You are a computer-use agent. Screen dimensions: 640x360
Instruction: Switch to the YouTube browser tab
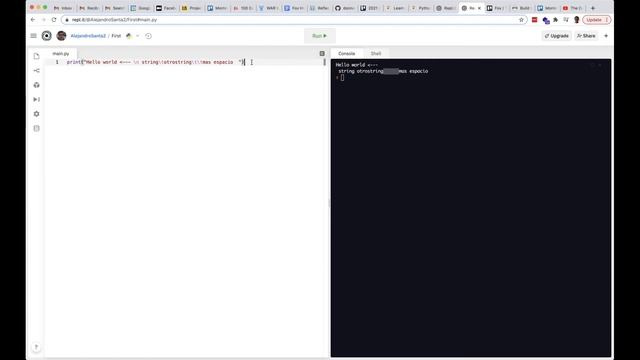click(x=572, y=8)
